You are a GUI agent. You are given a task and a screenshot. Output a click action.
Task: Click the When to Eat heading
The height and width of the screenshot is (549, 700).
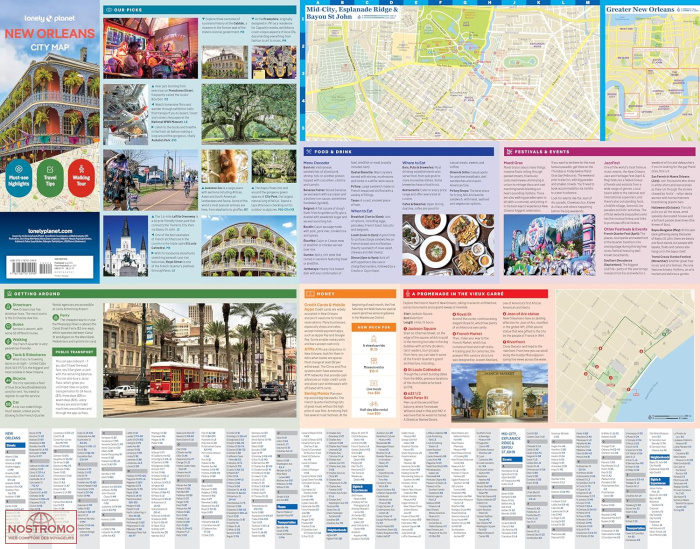tap(362, 211)
